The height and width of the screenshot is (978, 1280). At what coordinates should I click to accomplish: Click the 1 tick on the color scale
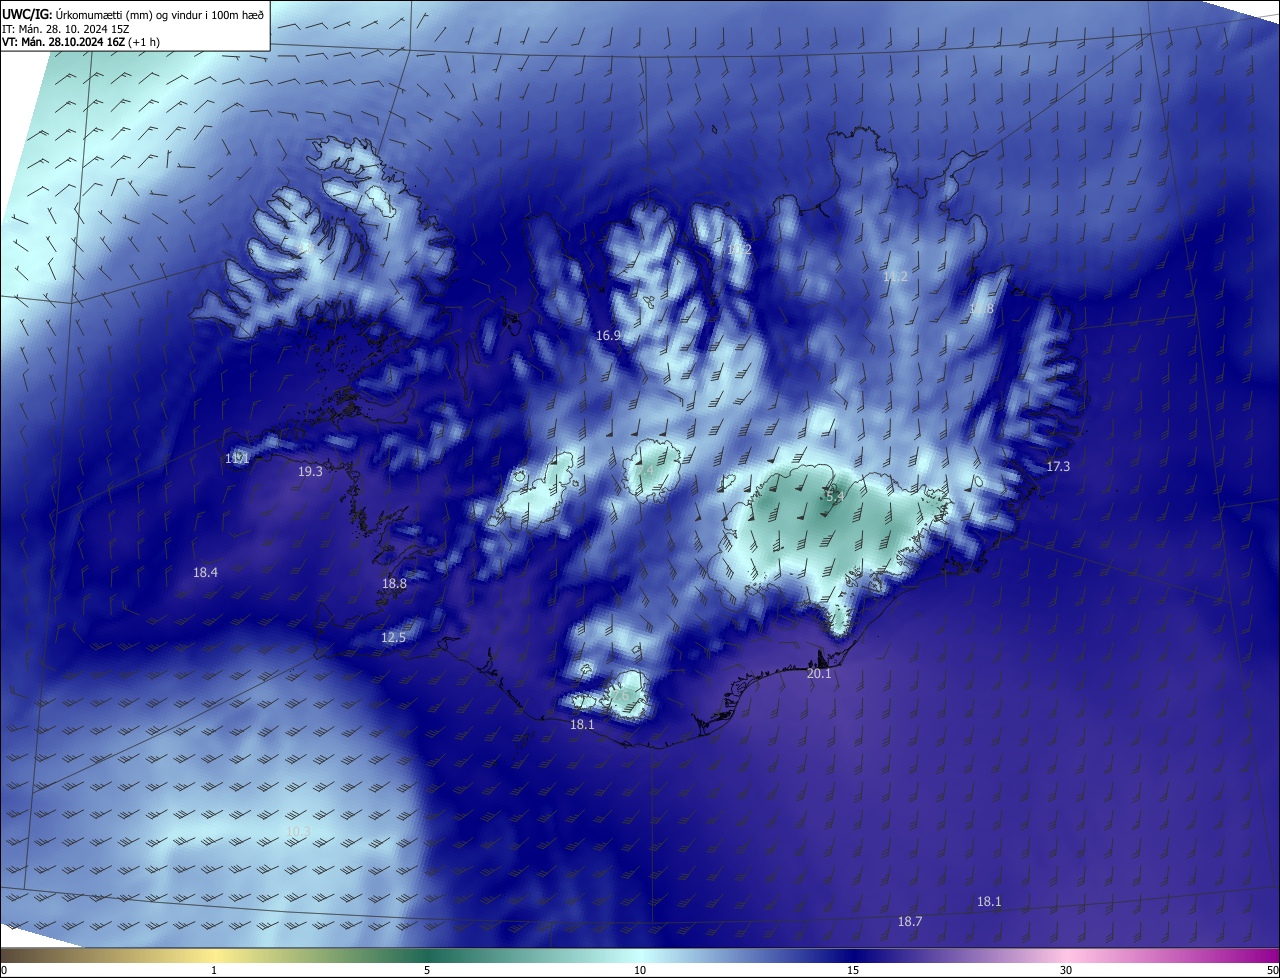[214, 970]
